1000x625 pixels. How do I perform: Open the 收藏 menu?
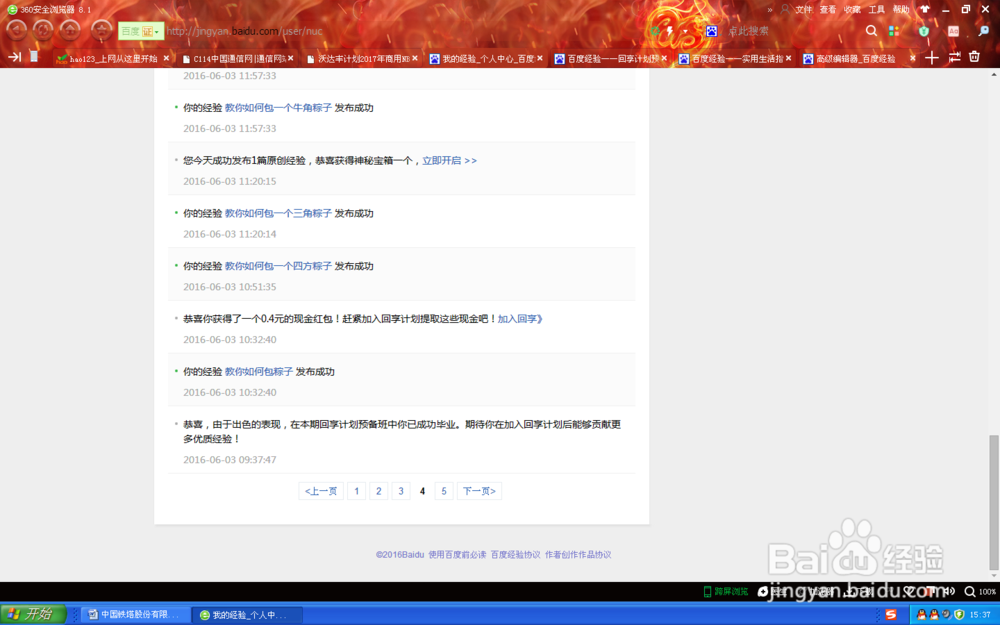(x=852, y=10)
